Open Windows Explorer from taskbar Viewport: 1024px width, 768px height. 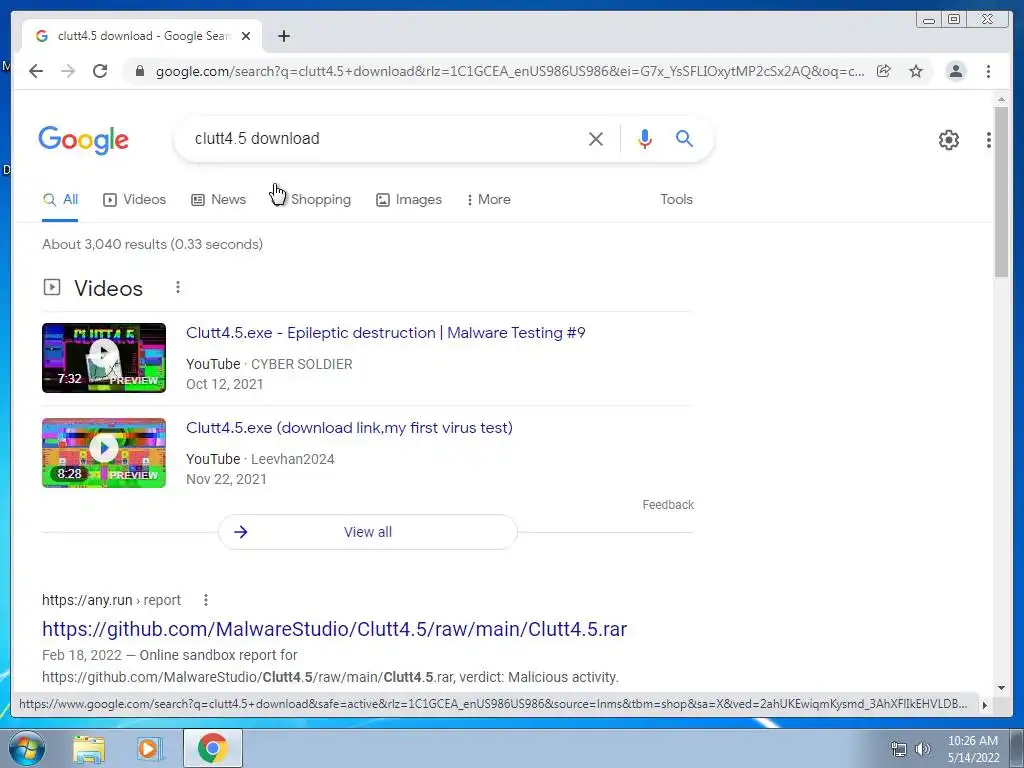(89, 748)
